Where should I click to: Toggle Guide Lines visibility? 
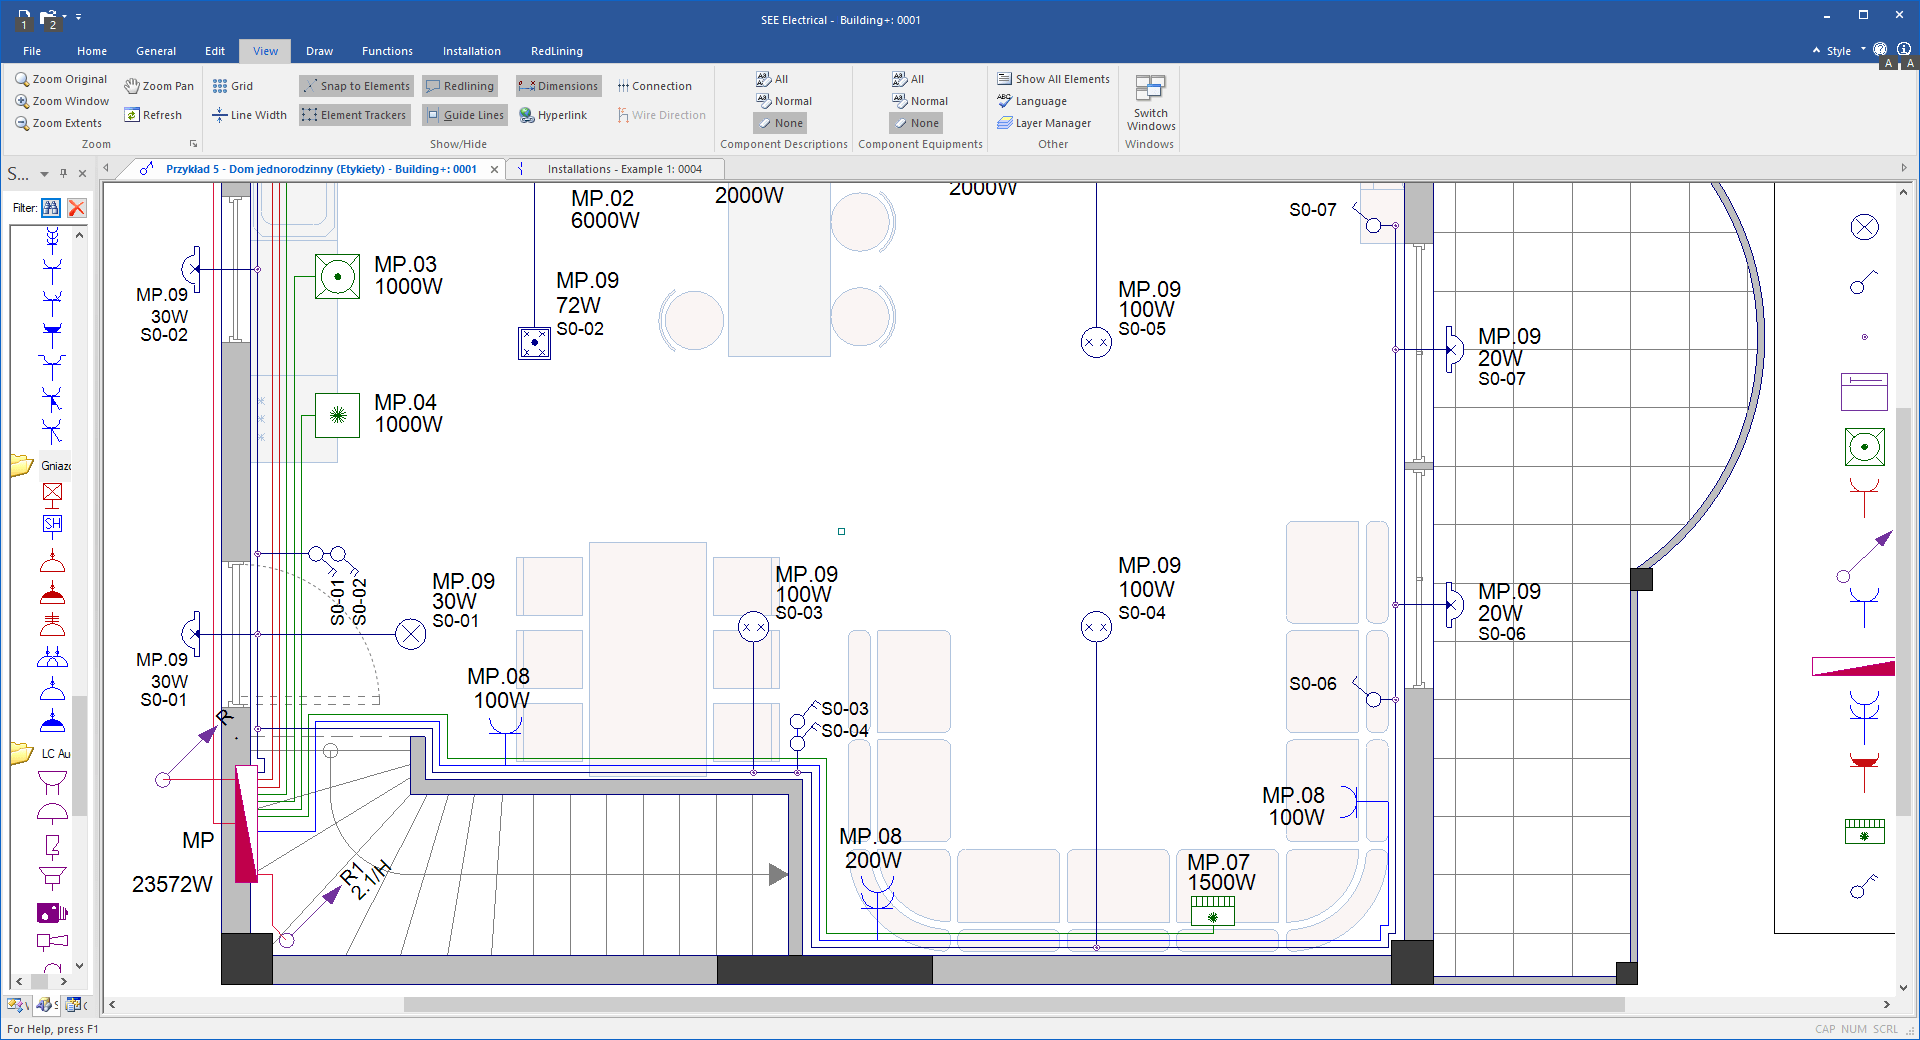[464, 114]
